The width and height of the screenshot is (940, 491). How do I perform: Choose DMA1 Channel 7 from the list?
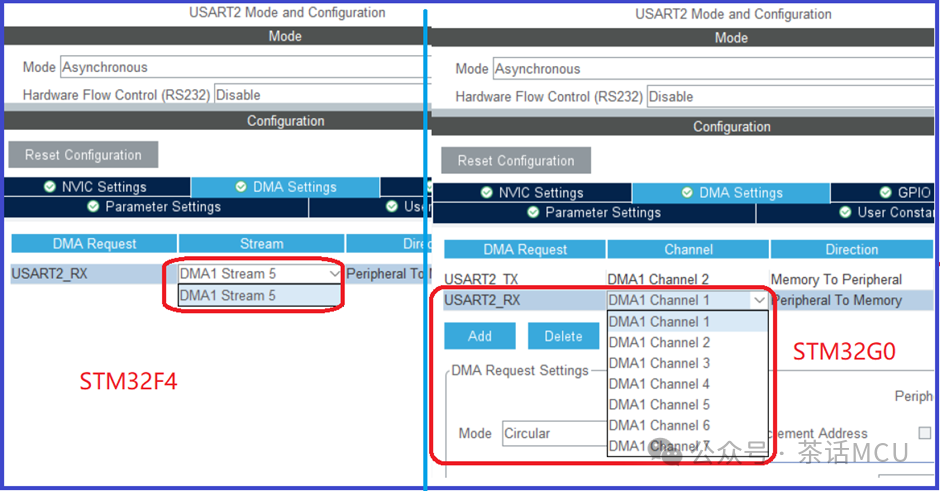[x=688, y=446]
